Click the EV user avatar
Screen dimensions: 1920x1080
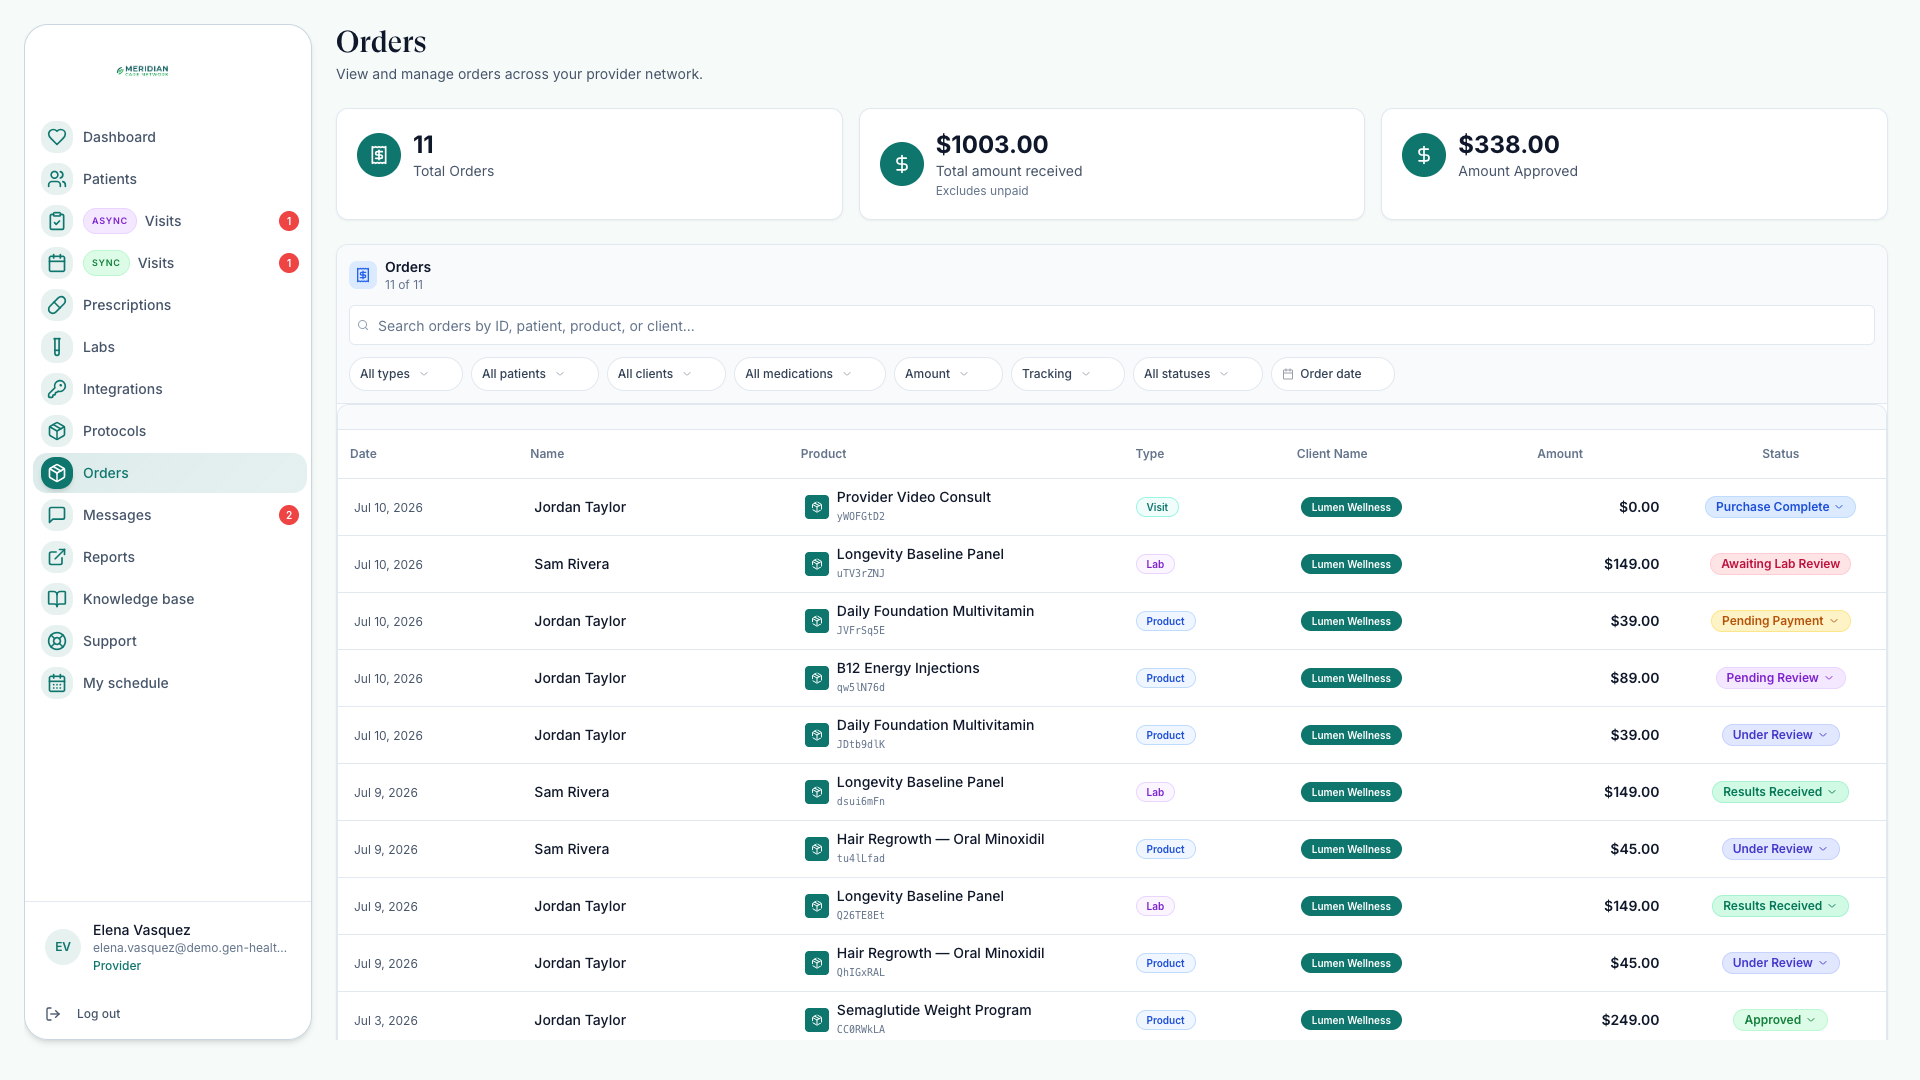click(x=63, y=947)
